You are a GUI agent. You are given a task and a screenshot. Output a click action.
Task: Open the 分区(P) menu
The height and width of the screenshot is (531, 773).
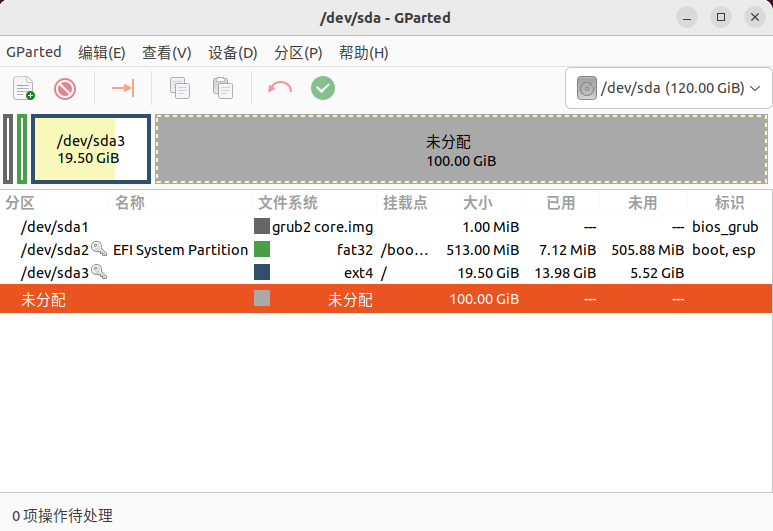point(298,52)
